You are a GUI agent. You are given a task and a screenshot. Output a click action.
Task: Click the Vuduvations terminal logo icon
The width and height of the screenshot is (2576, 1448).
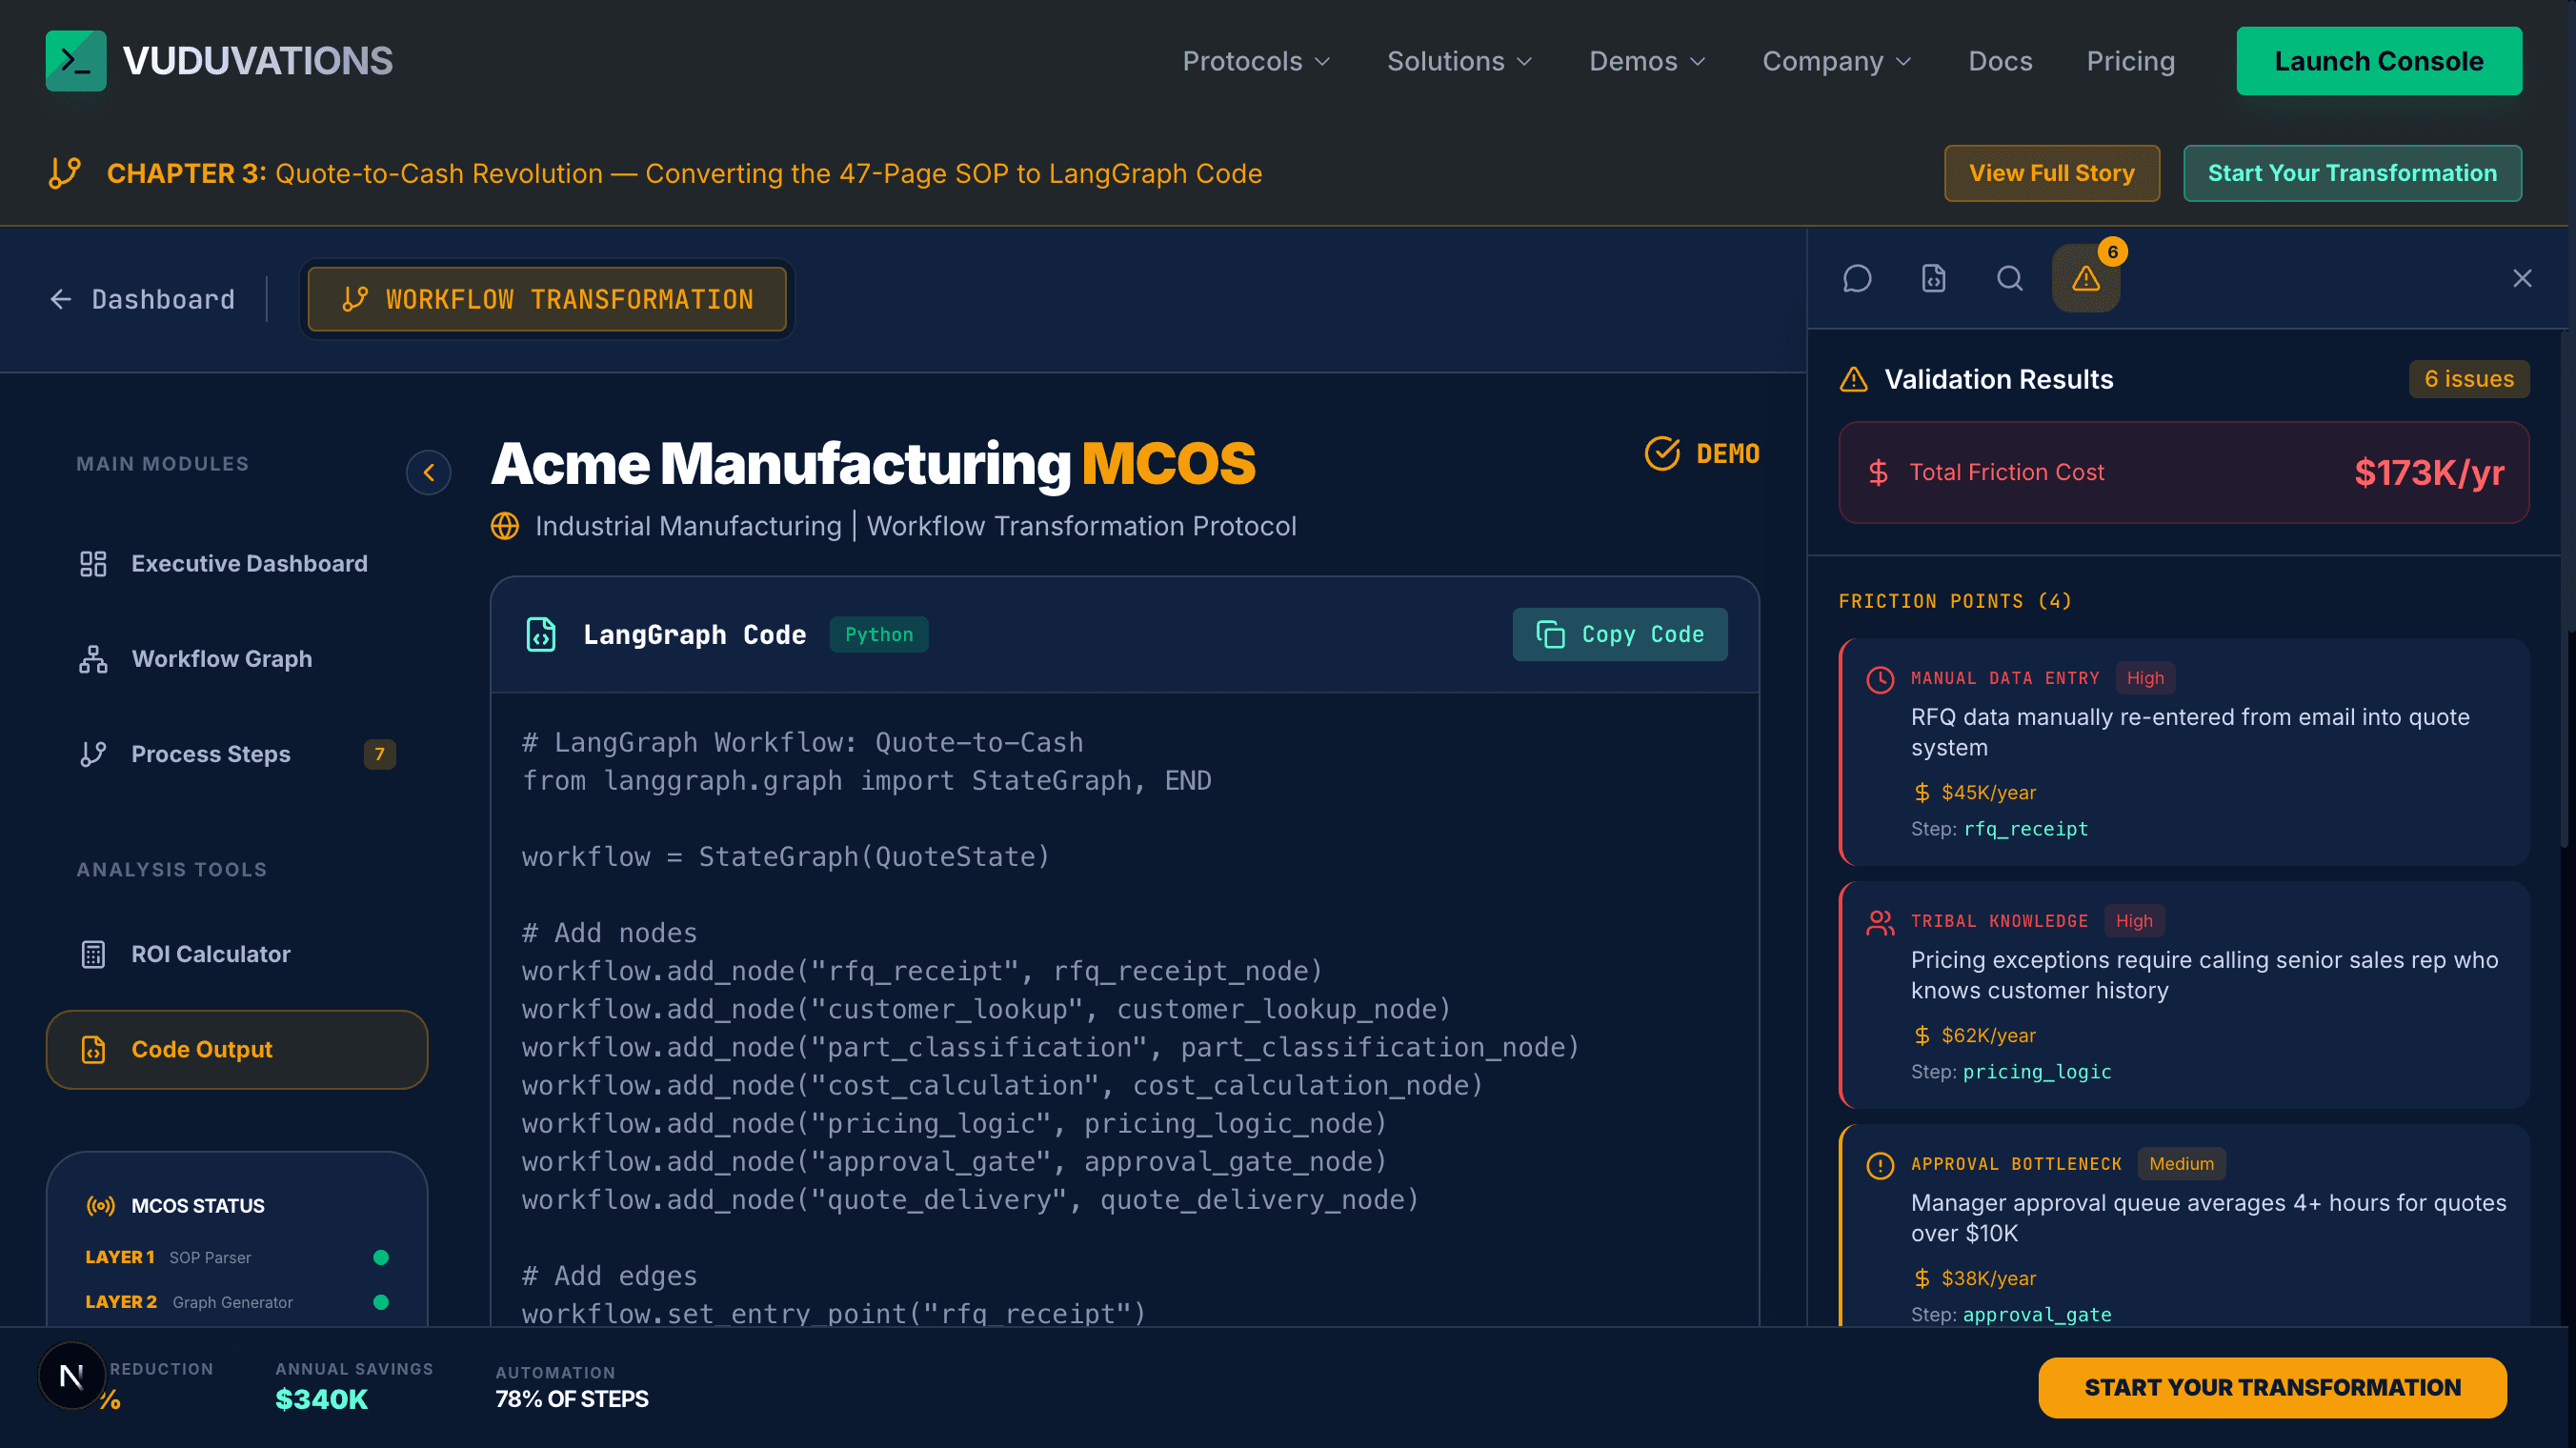[x=75, y=61]
